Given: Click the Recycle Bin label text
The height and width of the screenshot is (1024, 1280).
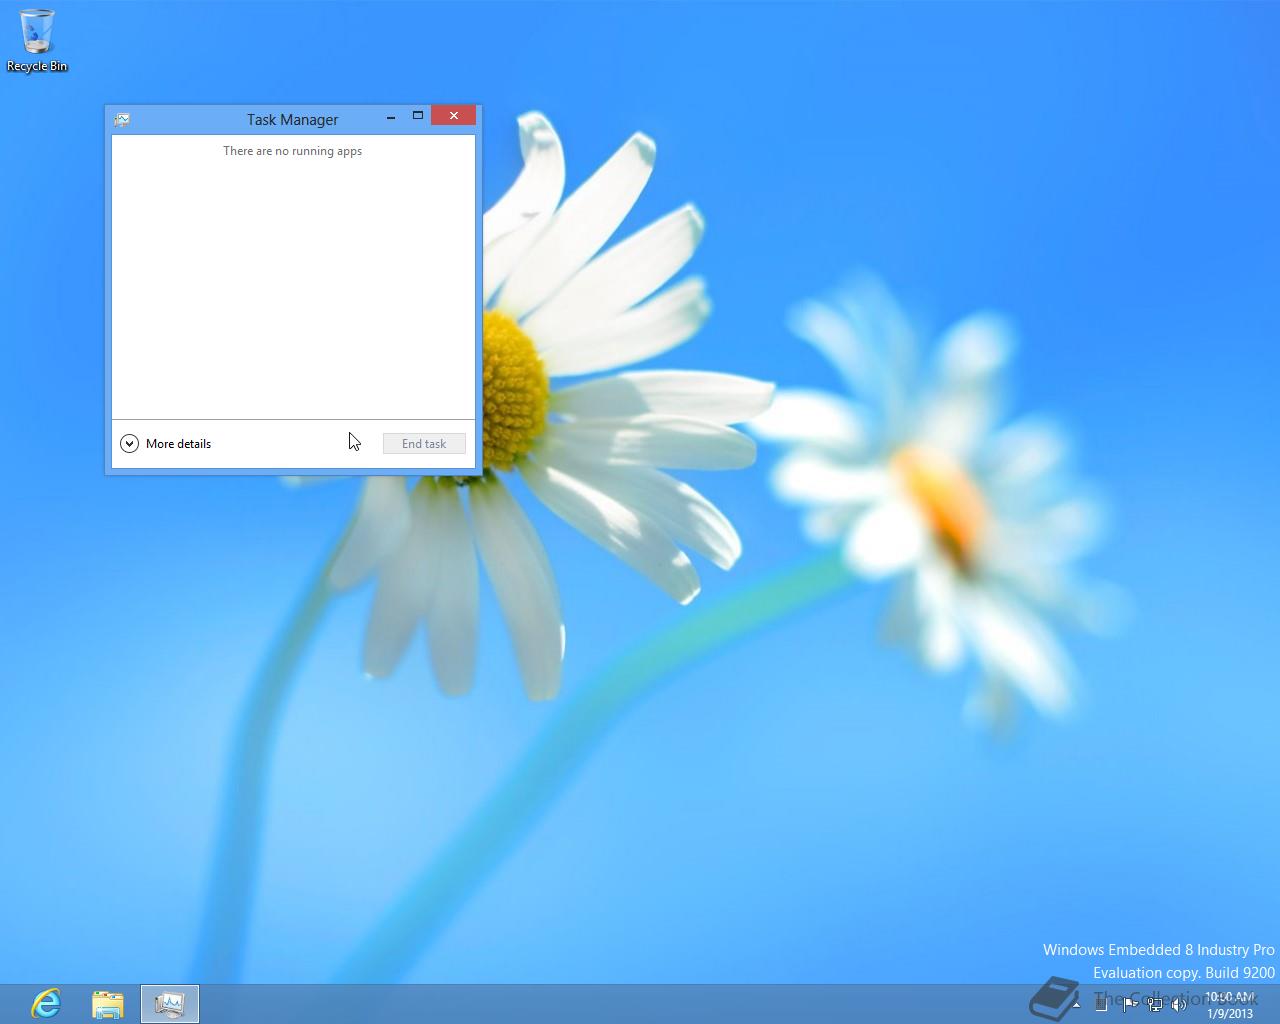Looking at the screenshot, I should pos(37,66).
